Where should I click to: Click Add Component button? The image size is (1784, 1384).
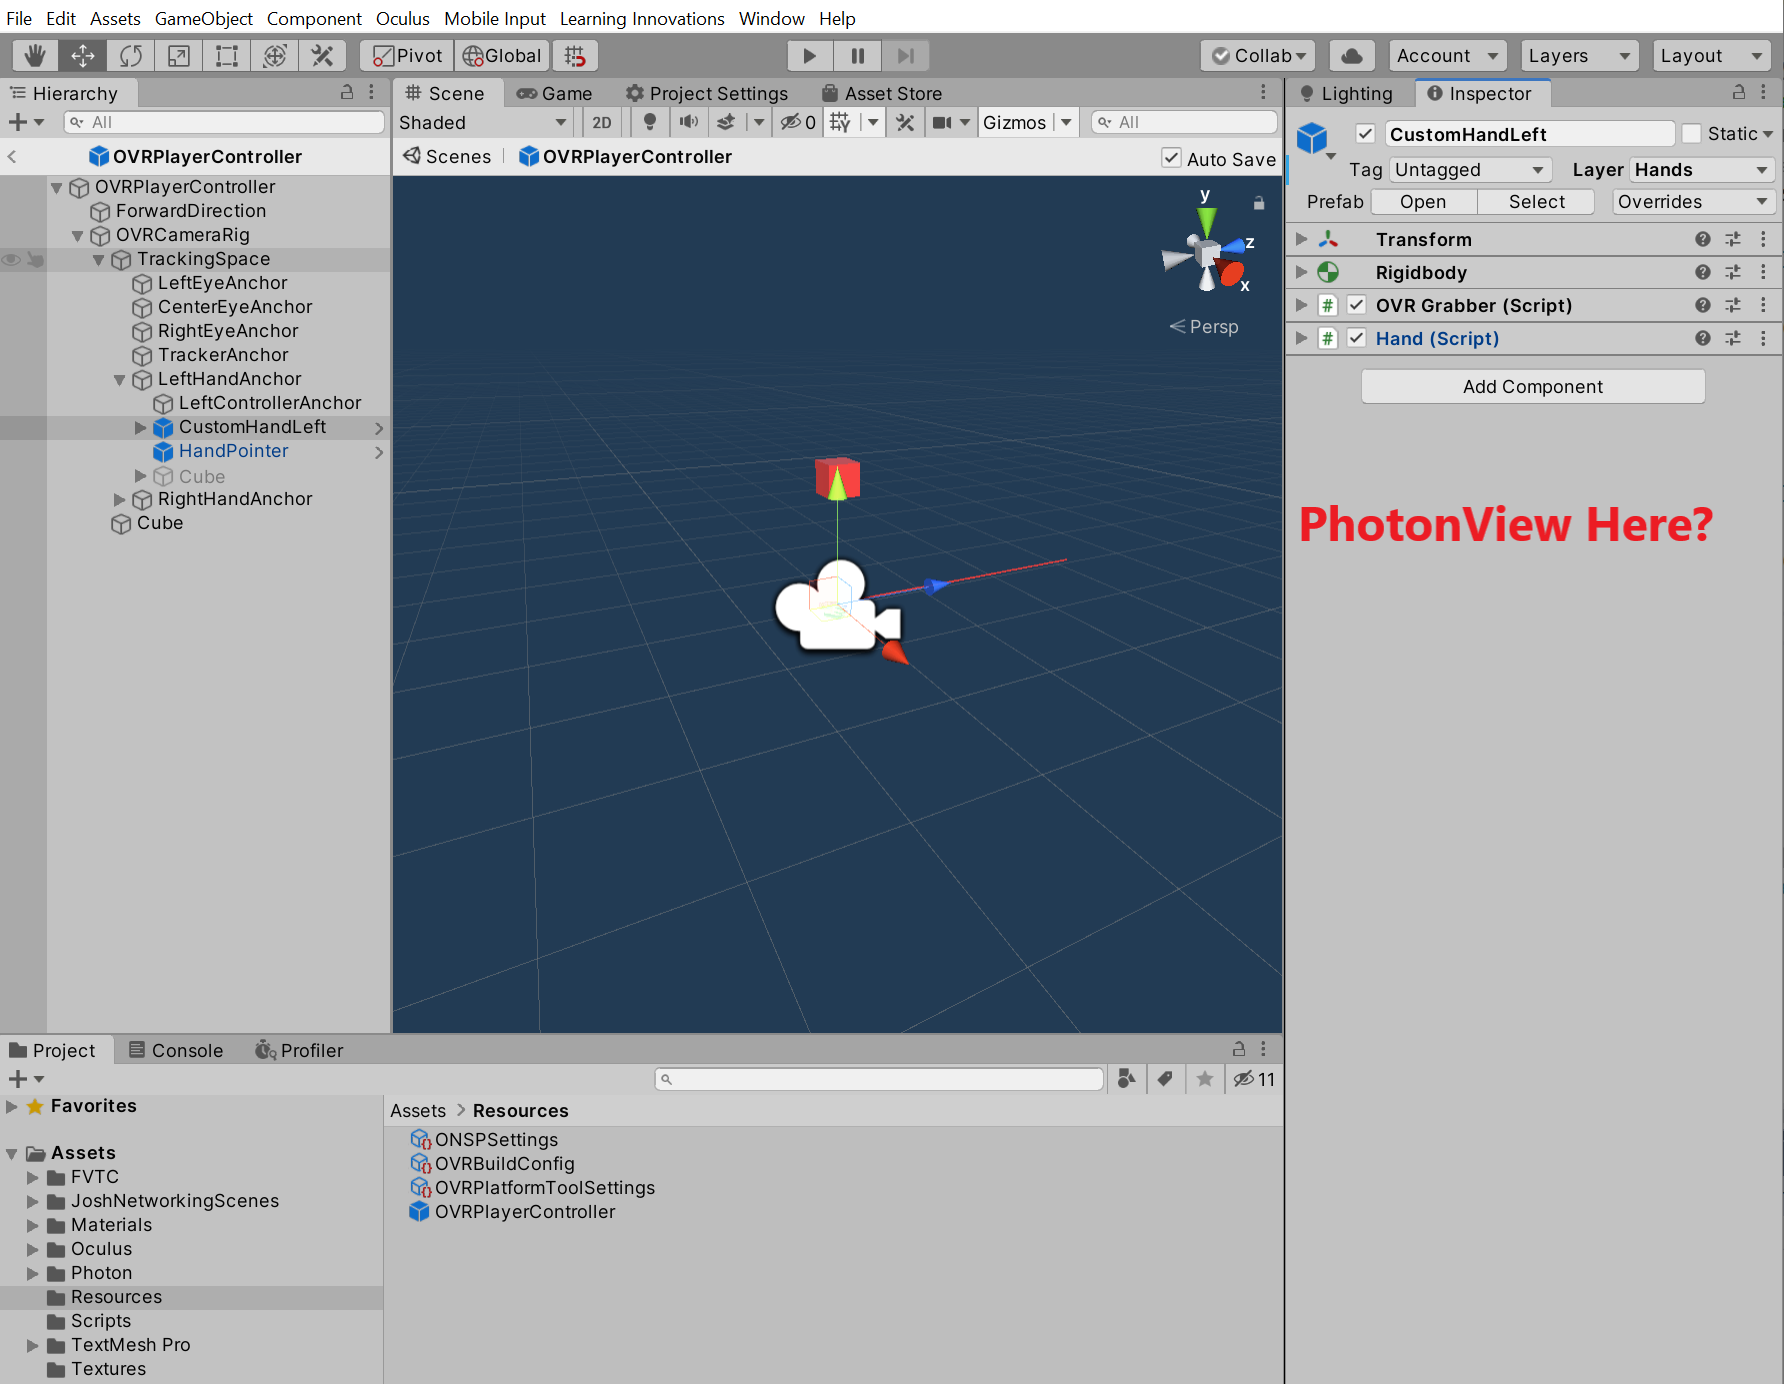coord(1533,387)
